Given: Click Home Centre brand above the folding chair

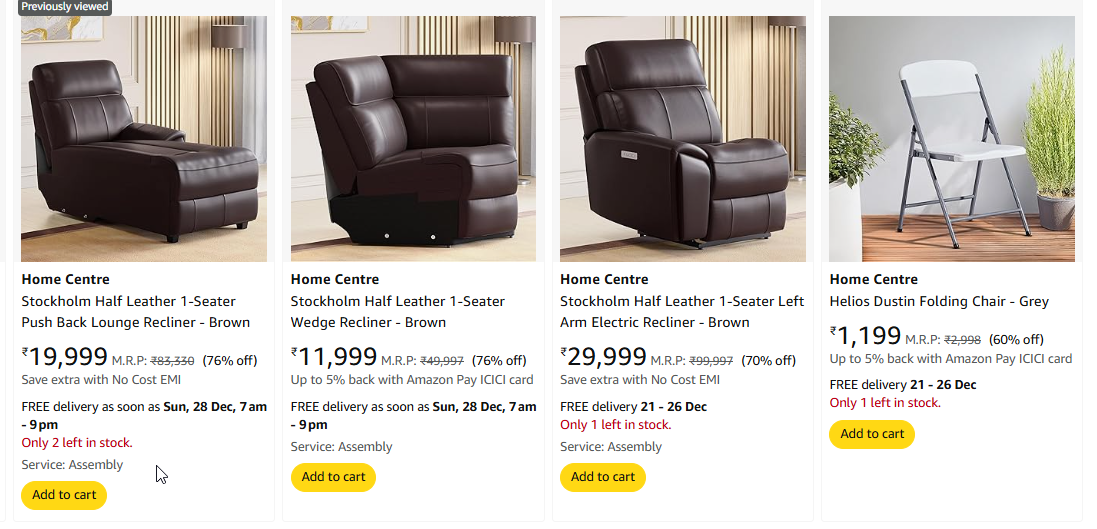Looking at the screenshot, I should 873,279.
